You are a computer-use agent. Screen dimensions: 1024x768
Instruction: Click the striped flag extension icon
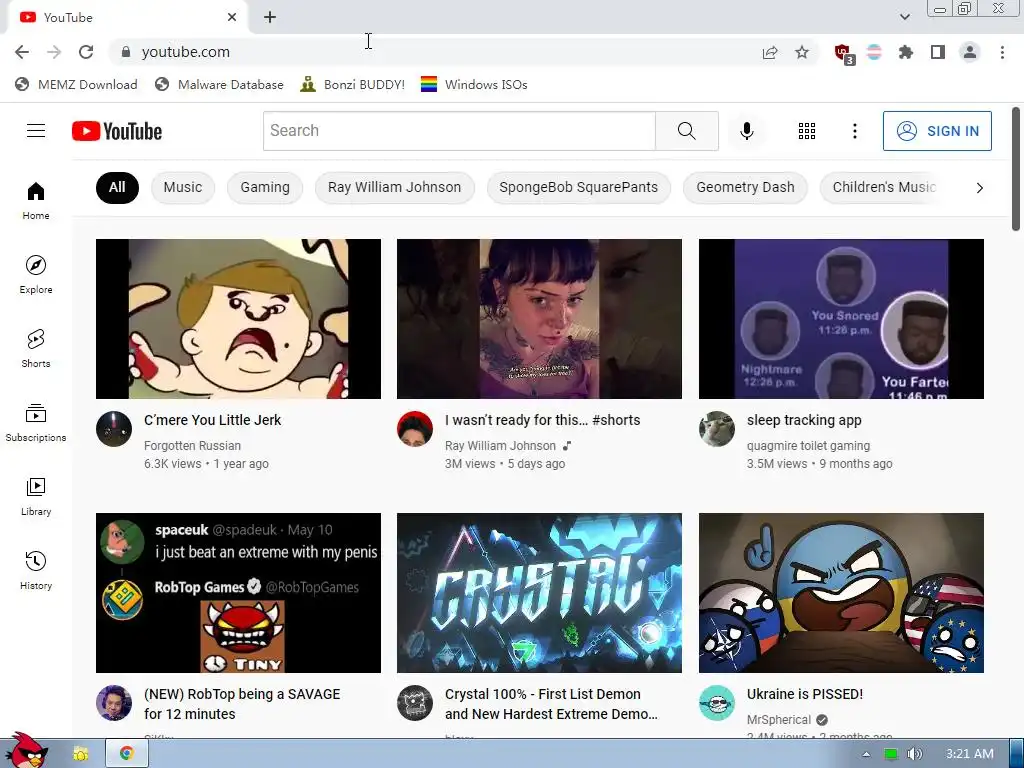point(874,52)
